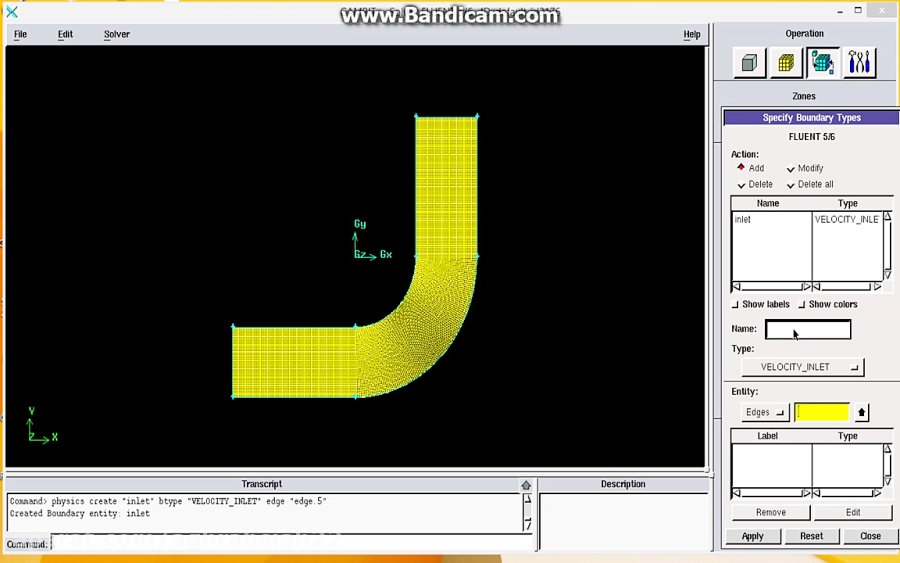
Task: Select the Add action radio button
Action: tap(741, 168)
